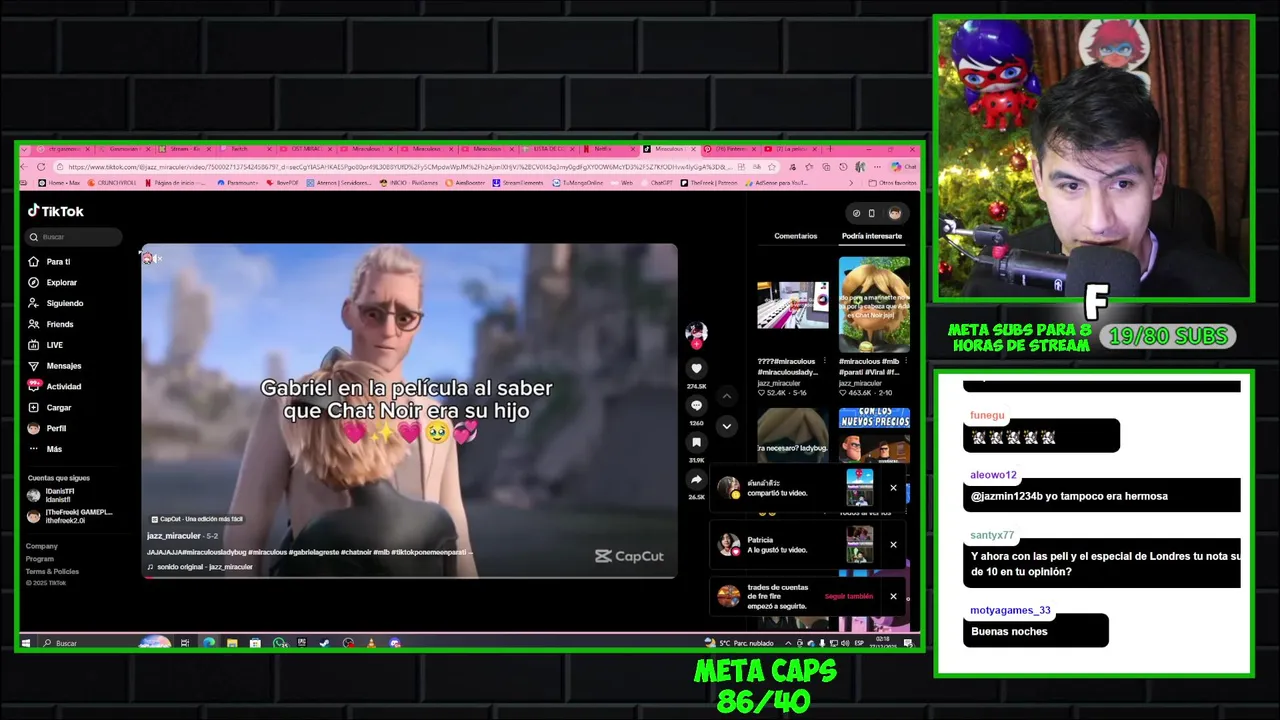This screenshot has height=720, width=1280.
Task: Open the jazz_miraculer username on the video
Action: coord(174,536)
